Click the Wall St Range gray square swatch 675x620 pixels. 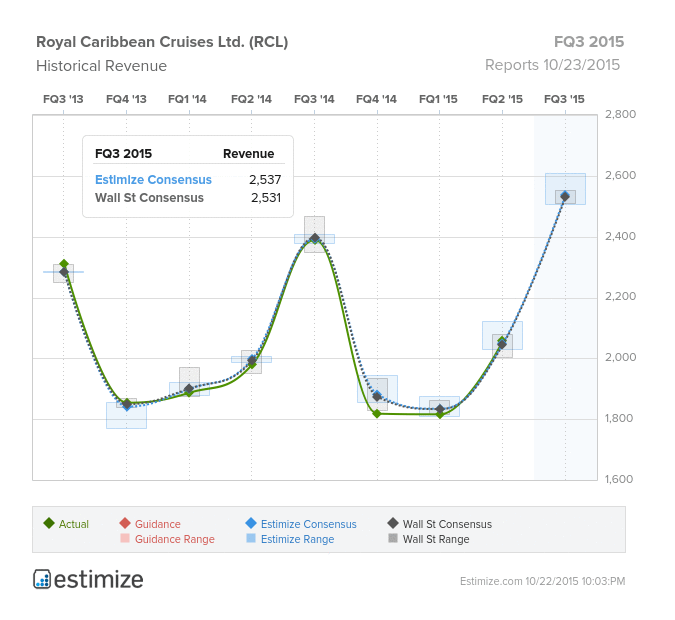coord(393,538)
